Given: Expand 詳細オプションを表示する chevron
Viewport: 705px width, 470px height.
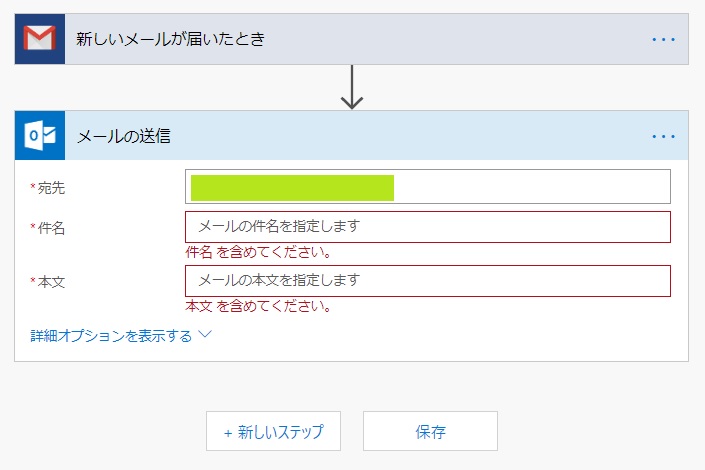Looking at the screenshot, I should tap(205, 334).
